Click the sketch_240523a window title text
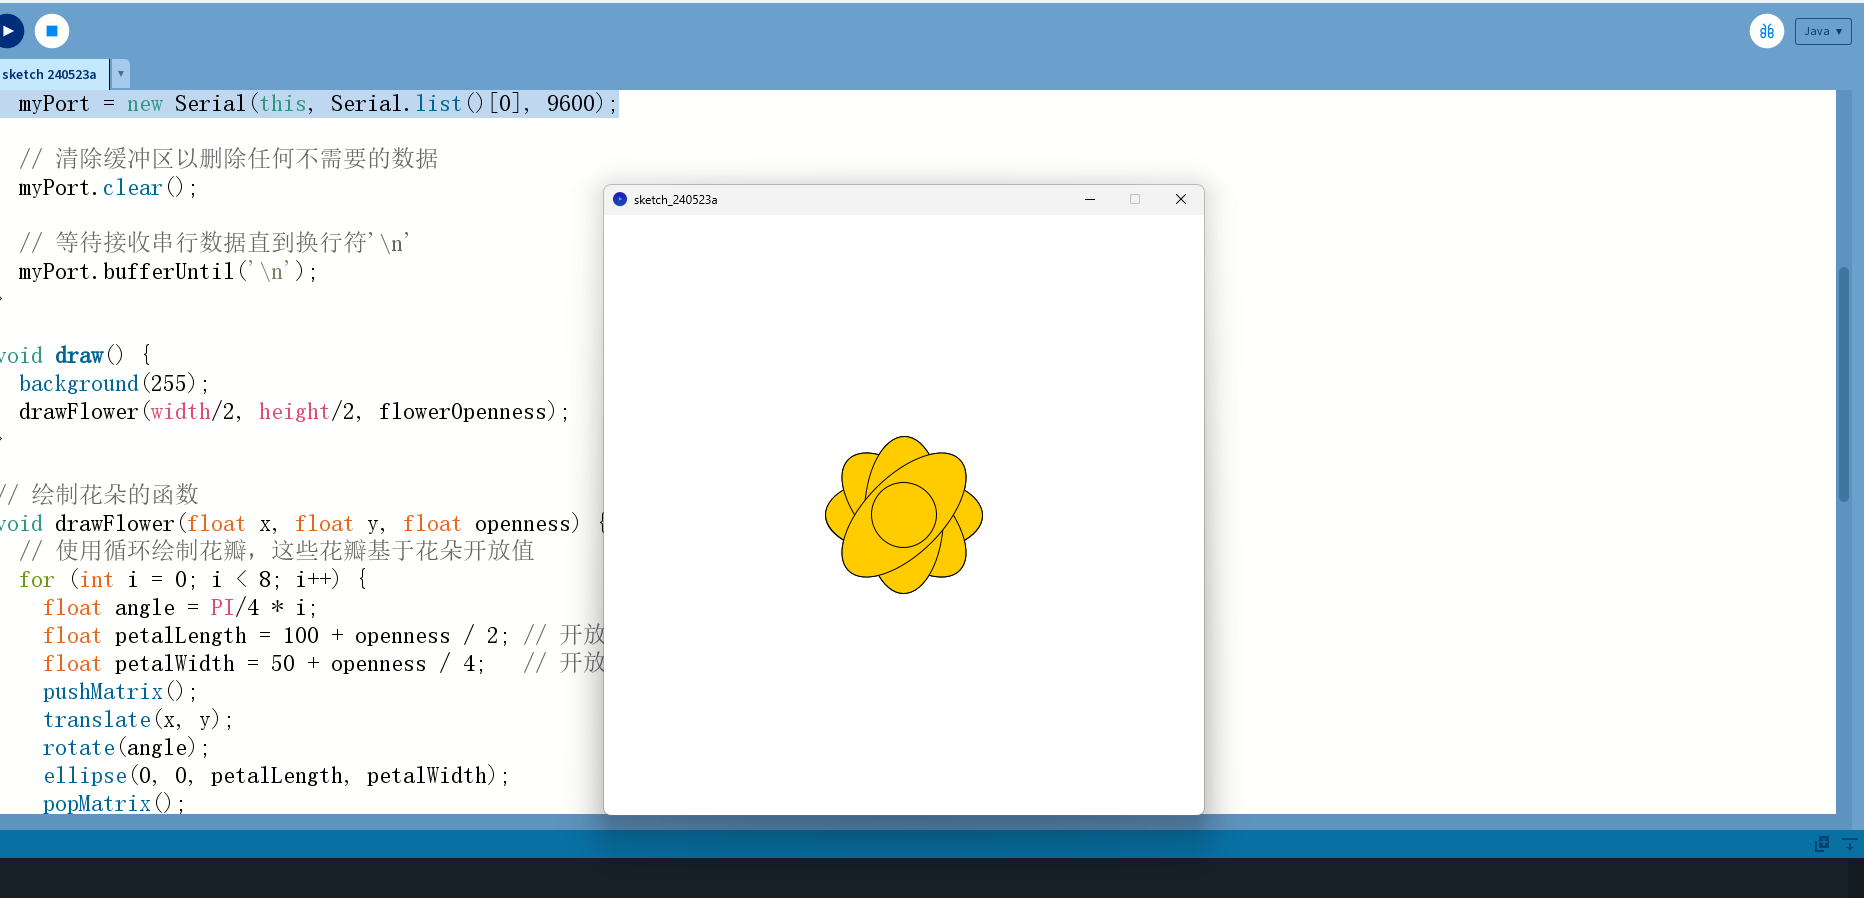Image resolution: width=1864 pixels, height=898 pixels. [675, 200]
